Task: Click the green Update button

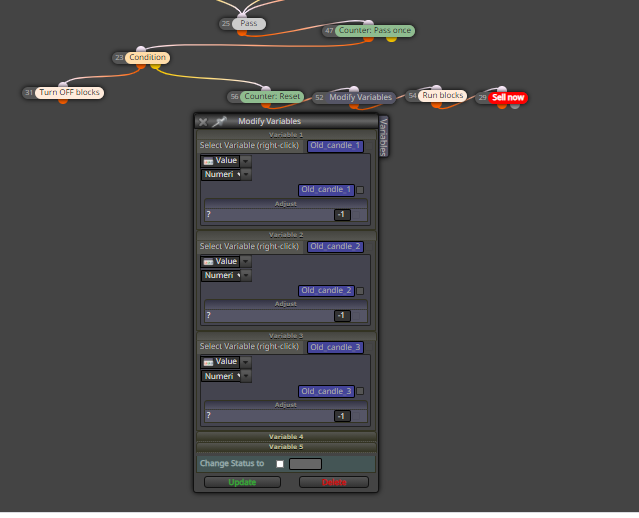Action: coord(242,482)
